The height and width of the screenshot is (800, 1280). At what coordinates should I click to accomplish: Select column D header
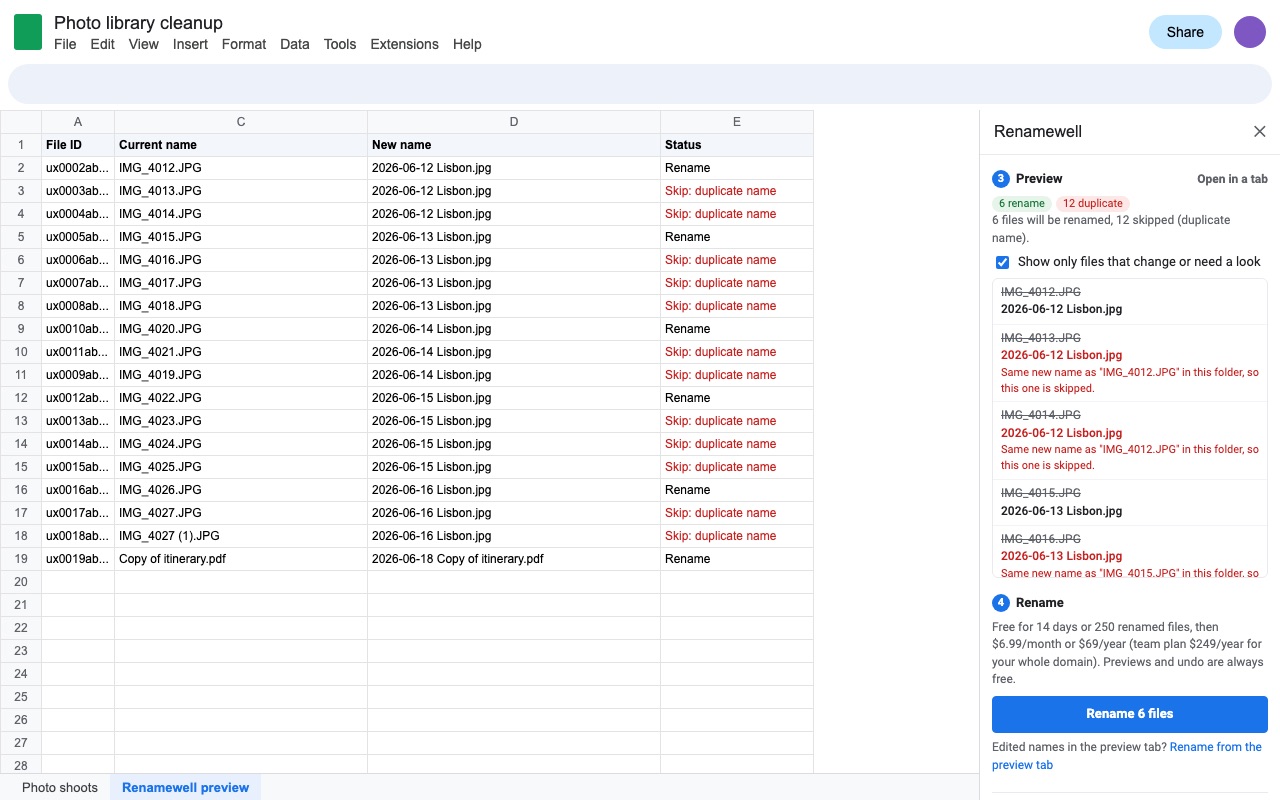(x=514, y=122)
